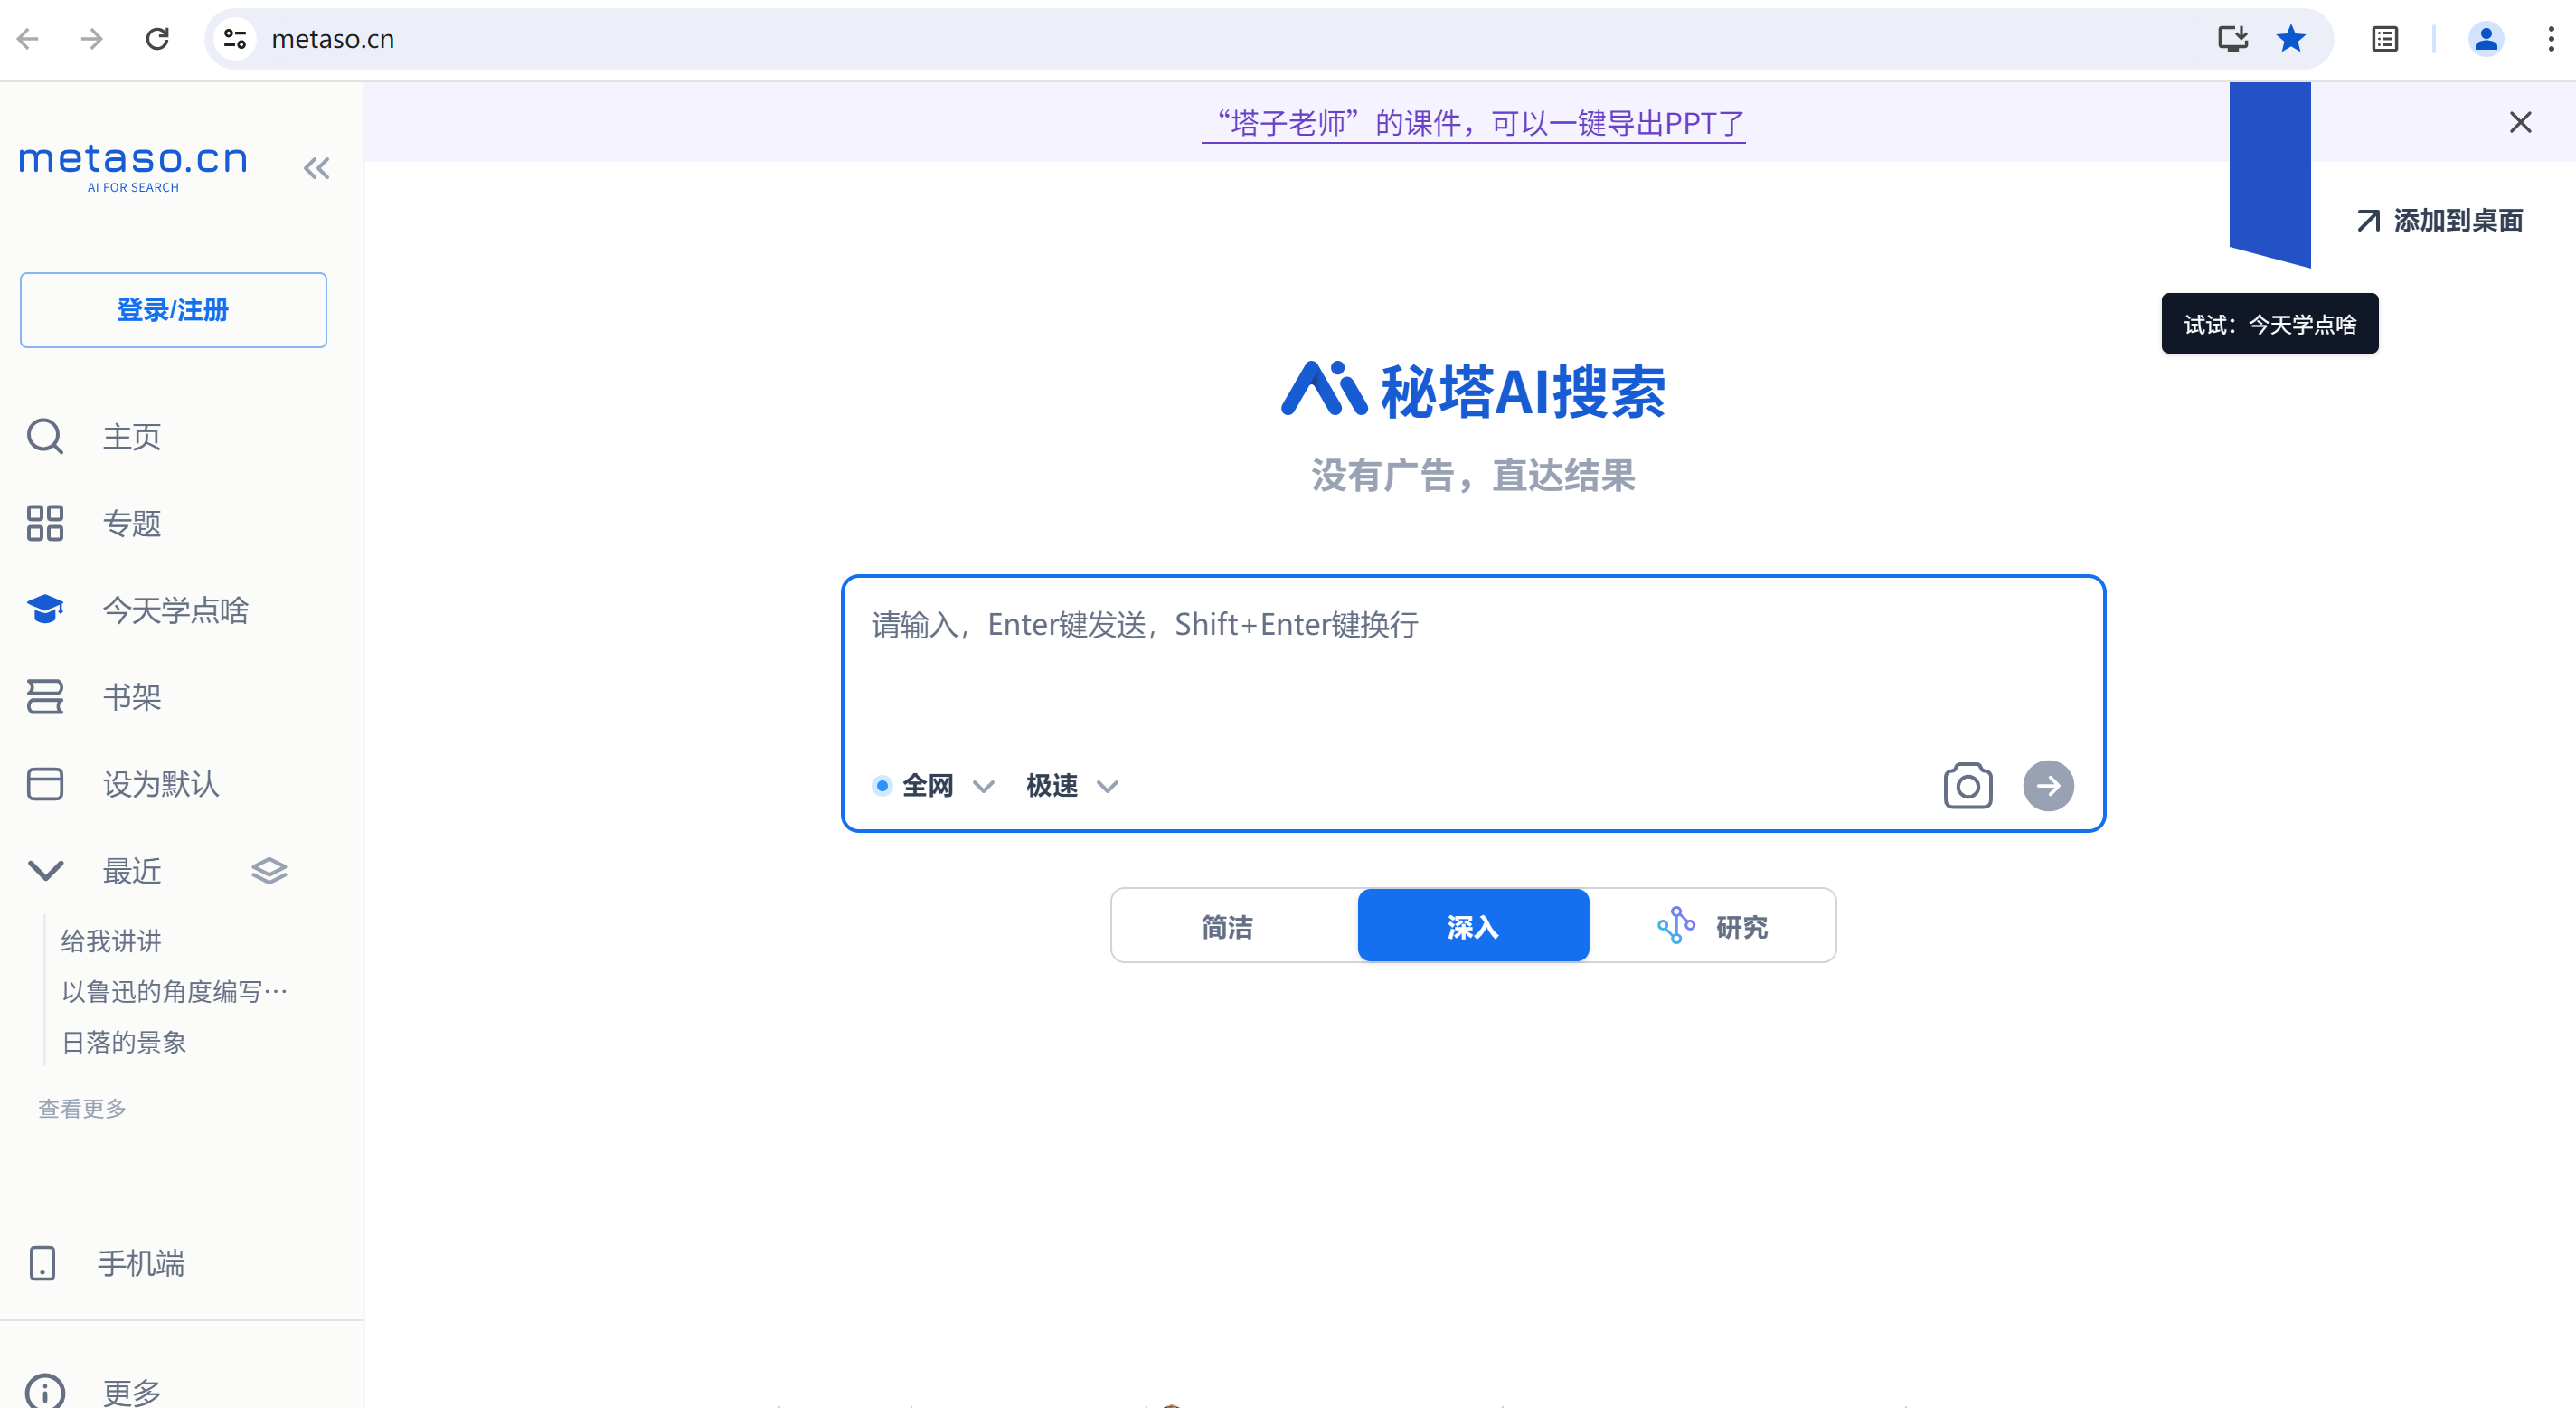This screenshot has width=2576, height=1408.
Task: Send query with the arrow button
Action: pos(2048,785)
